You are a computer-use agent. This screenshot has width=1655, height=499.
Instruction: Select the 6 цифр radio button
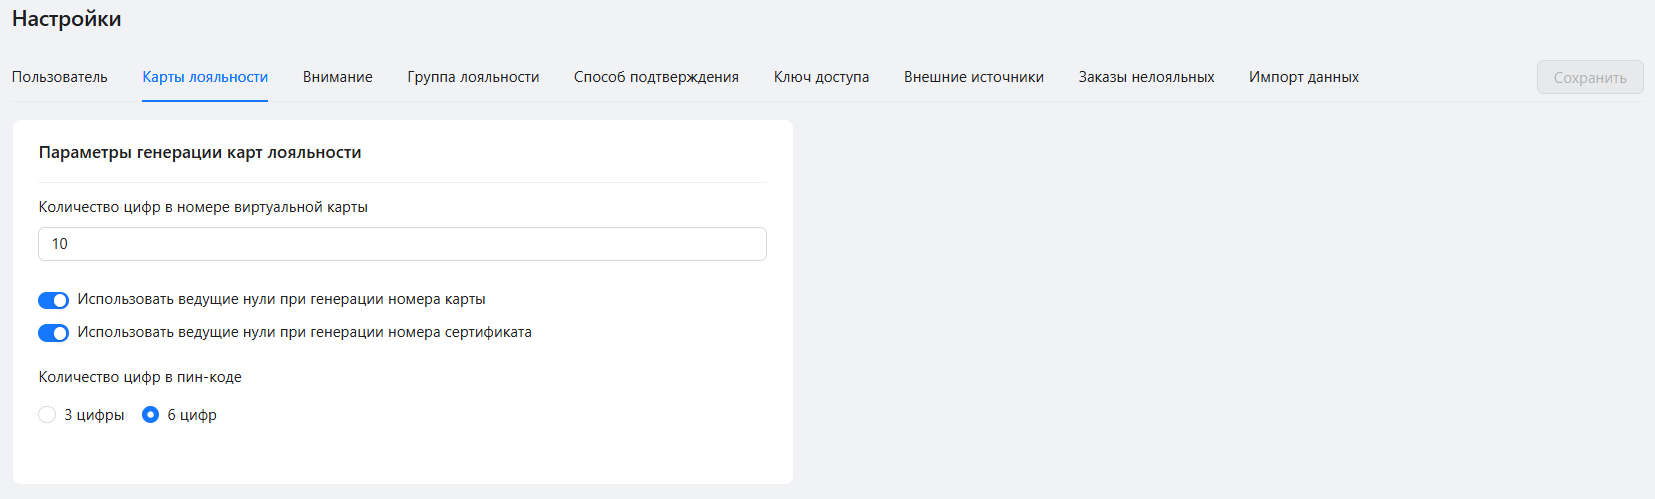tap(150, 415)
